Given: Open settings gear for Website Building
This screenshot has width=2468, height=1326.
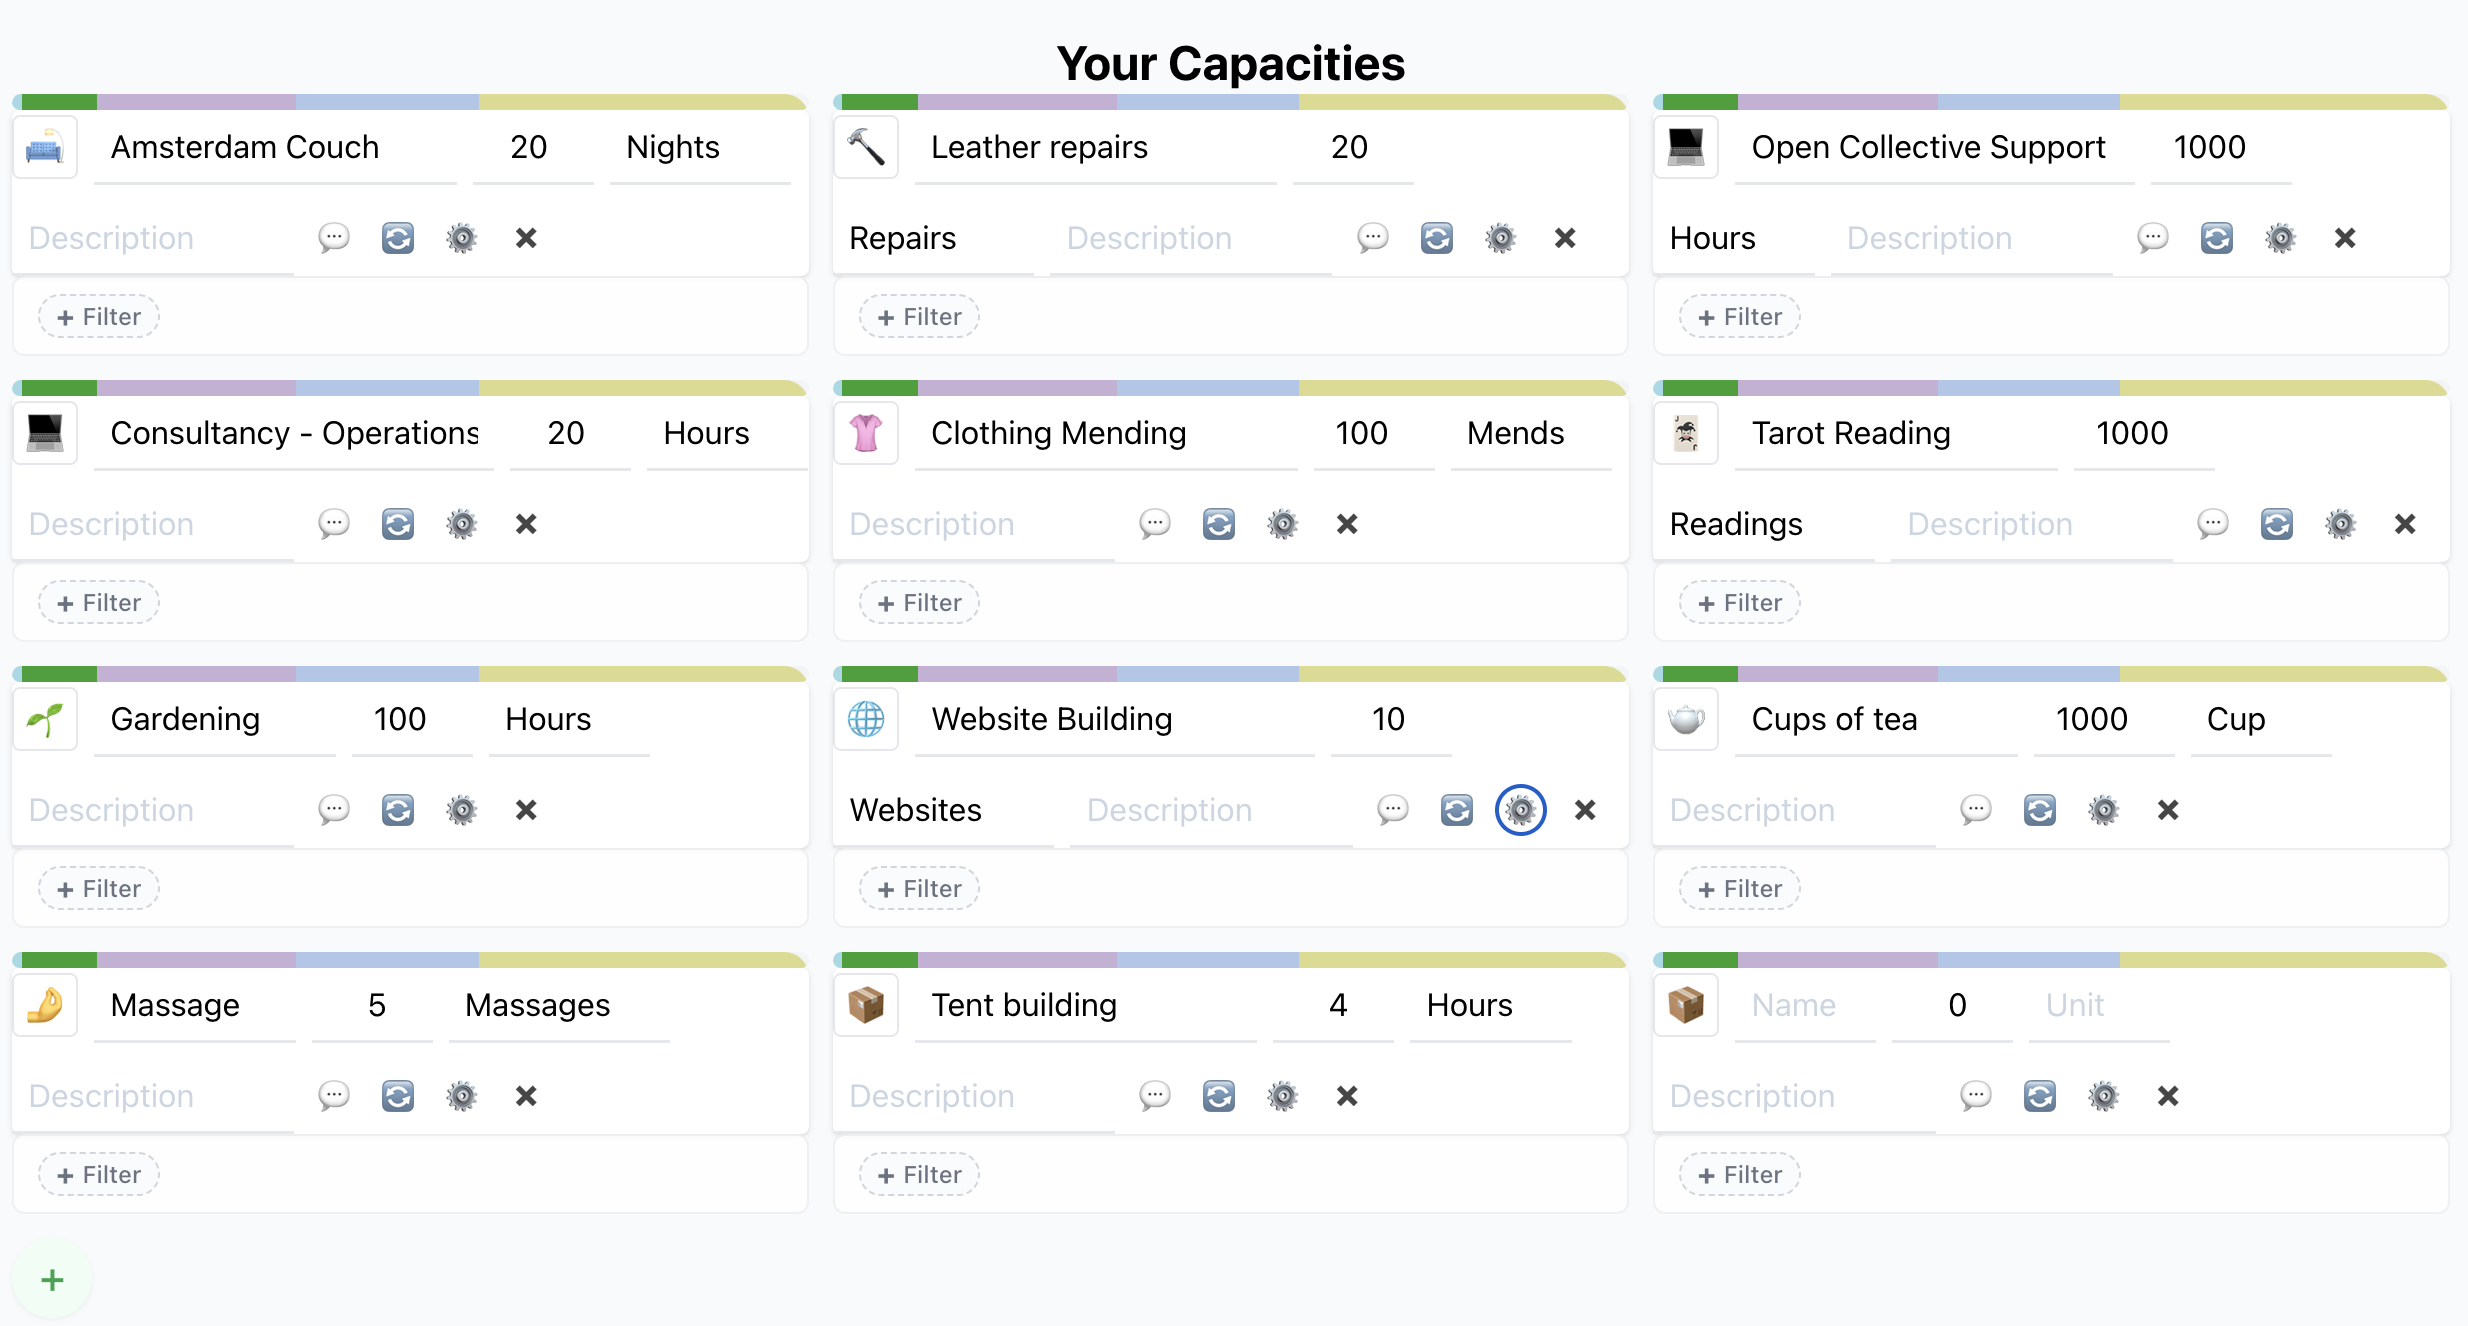Looking at the screenshot, I should pos(1520,810).
